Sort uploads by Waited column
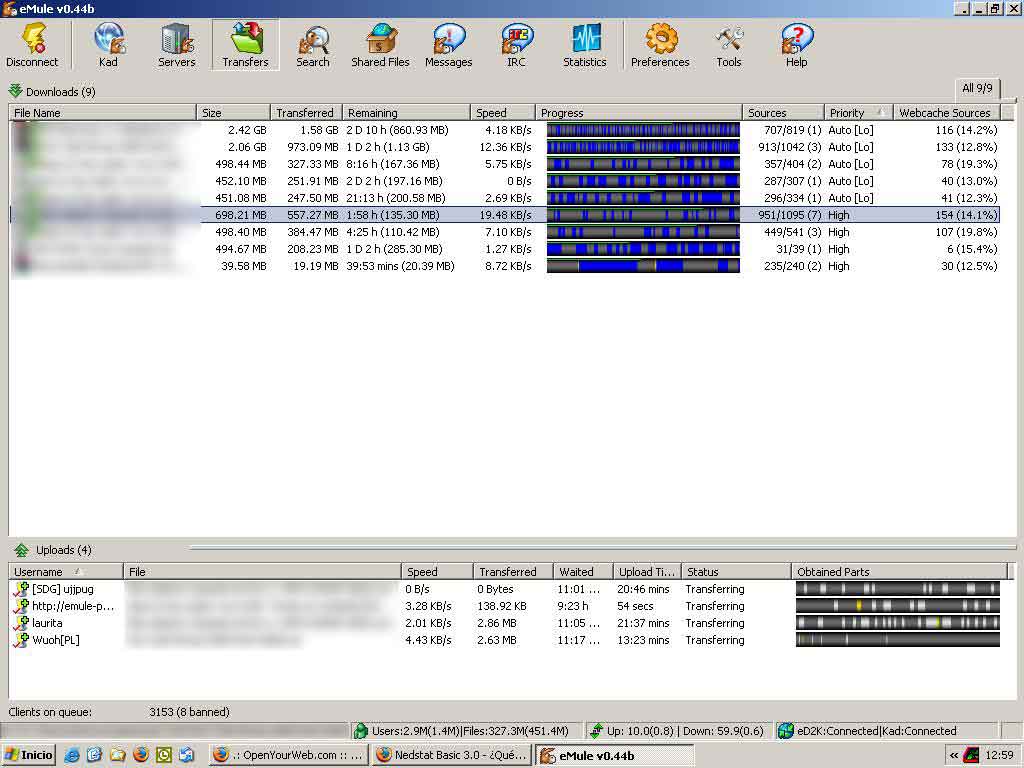1024x768 pixels. click(583, 571)
